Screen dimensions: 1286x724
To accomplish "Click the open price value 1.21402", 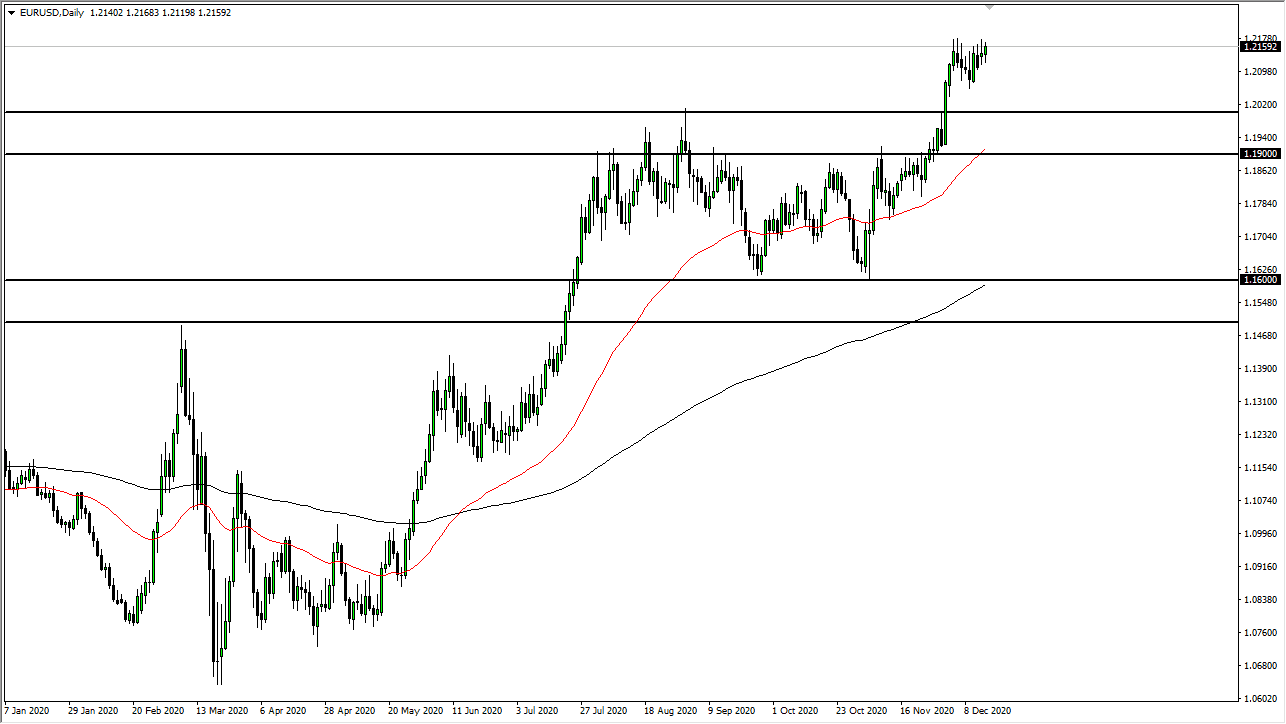I will (x=106, y=11).
